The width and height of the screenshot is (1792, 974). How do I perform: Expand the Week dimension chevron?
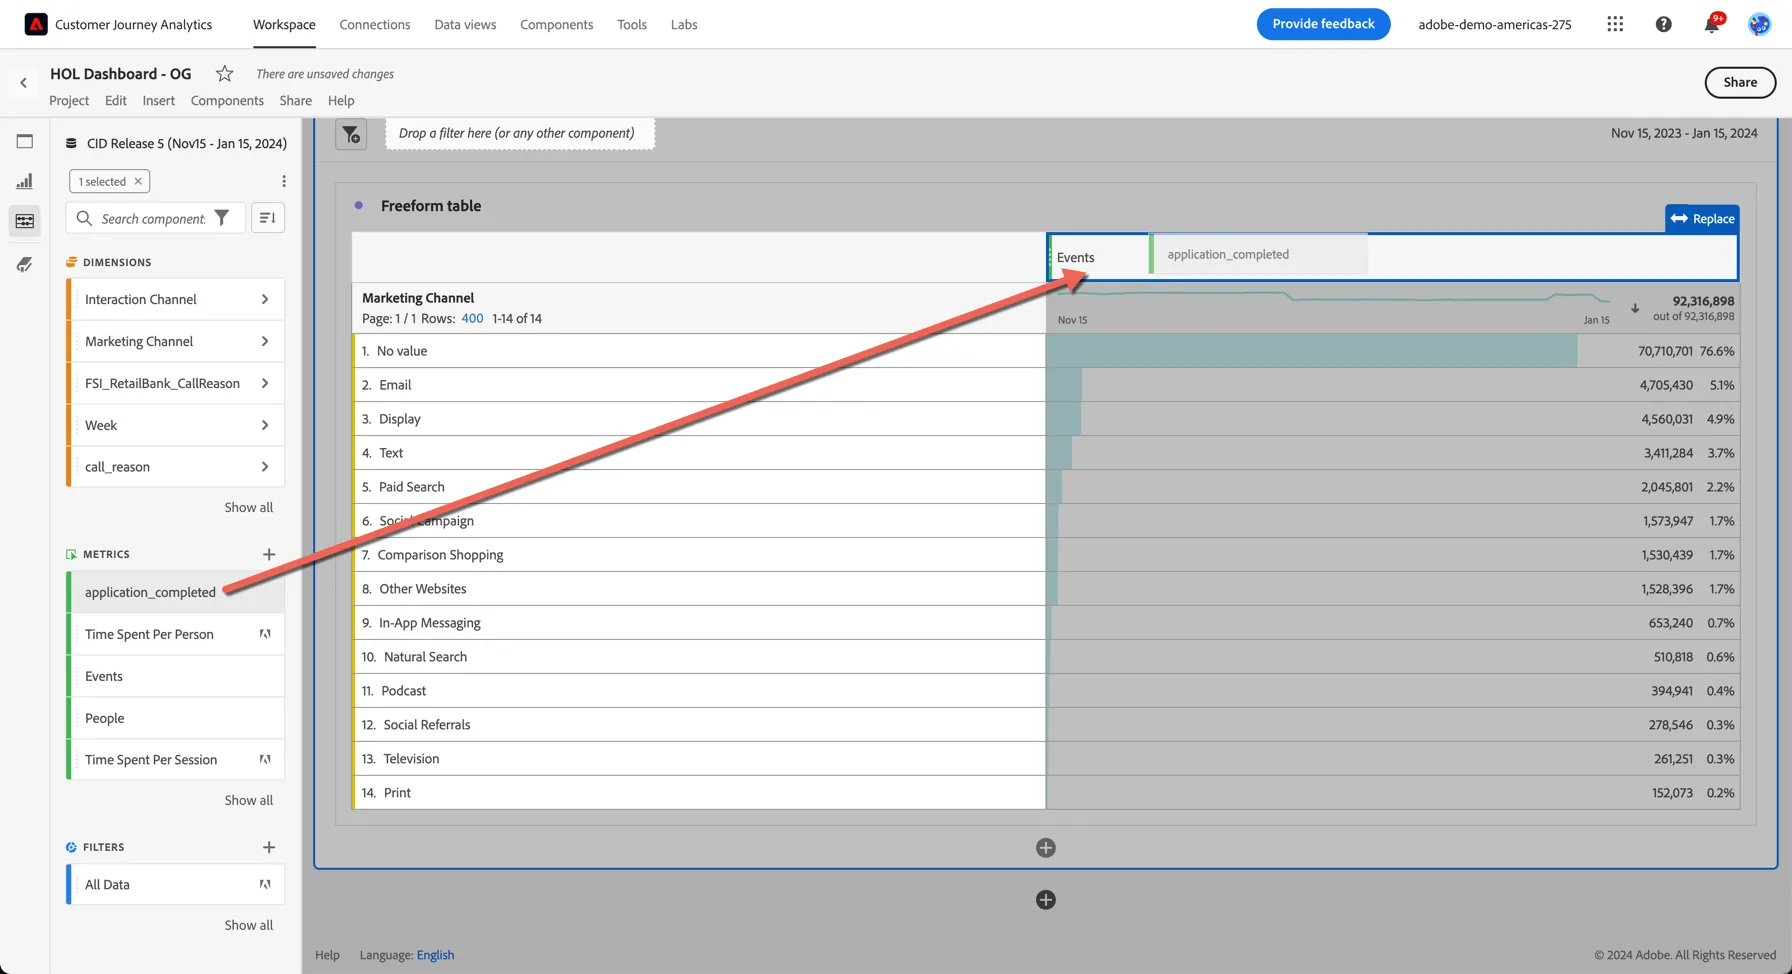pyautogui.click(x=265, y=425)
